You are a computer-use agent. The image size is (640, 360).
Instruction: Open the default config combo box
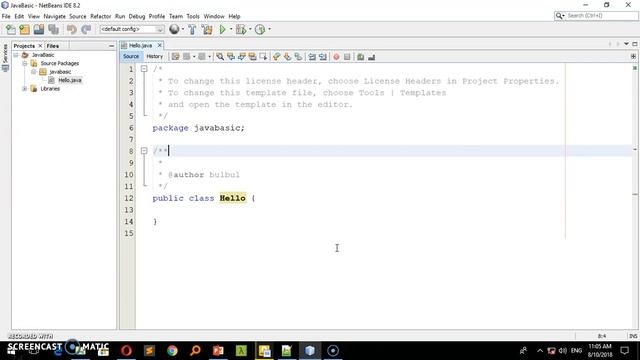(x=131, y=29)
